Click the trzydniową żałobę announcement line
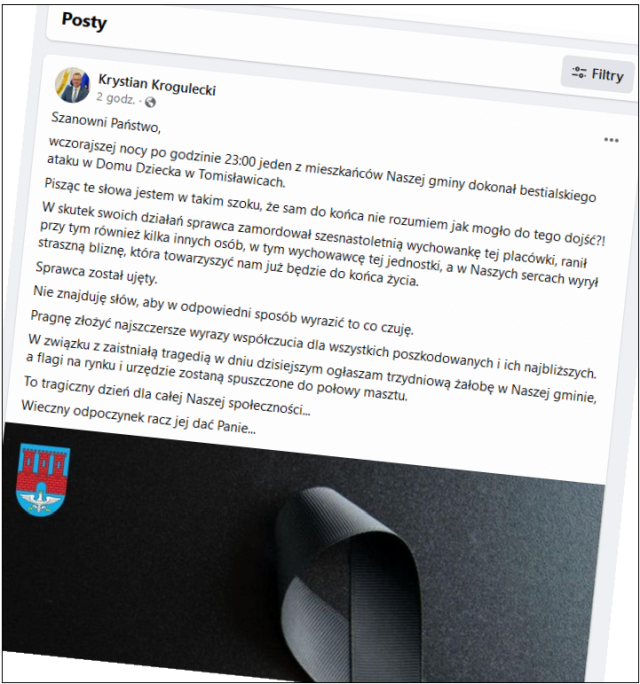 pyautogui.click(x=312, y=370)
